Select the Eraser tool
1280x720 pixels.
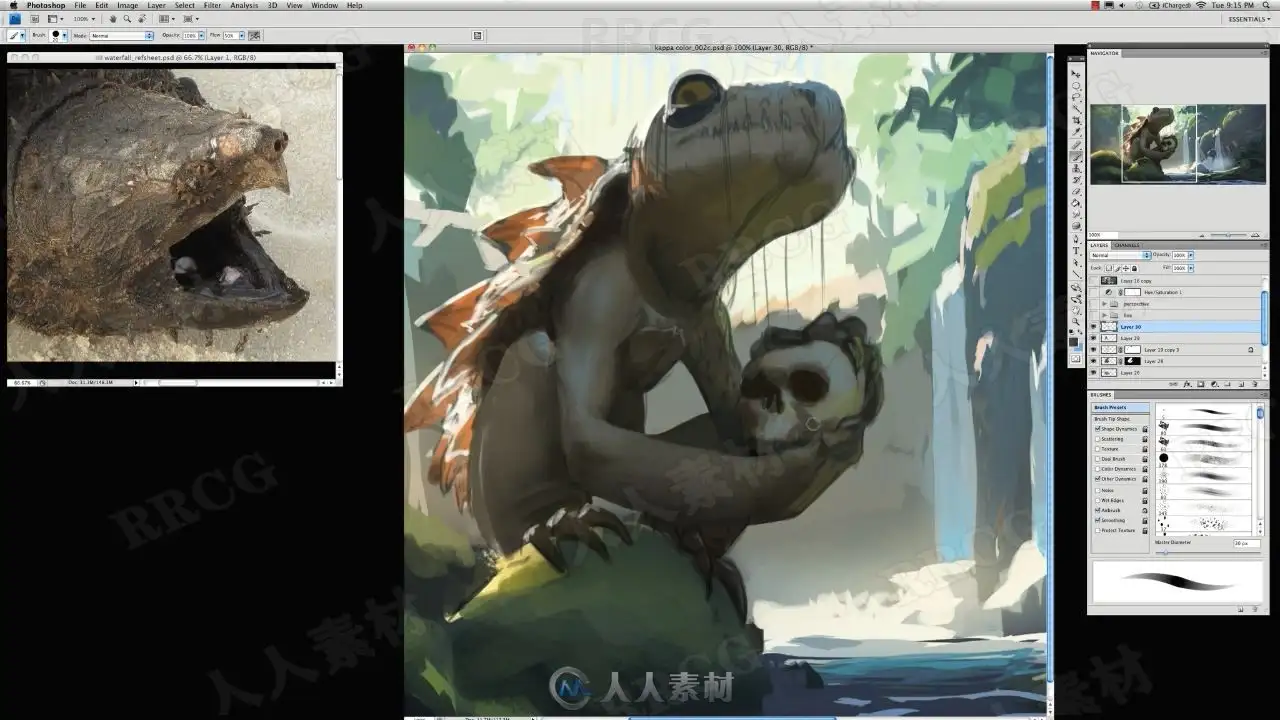(1076, 192)
